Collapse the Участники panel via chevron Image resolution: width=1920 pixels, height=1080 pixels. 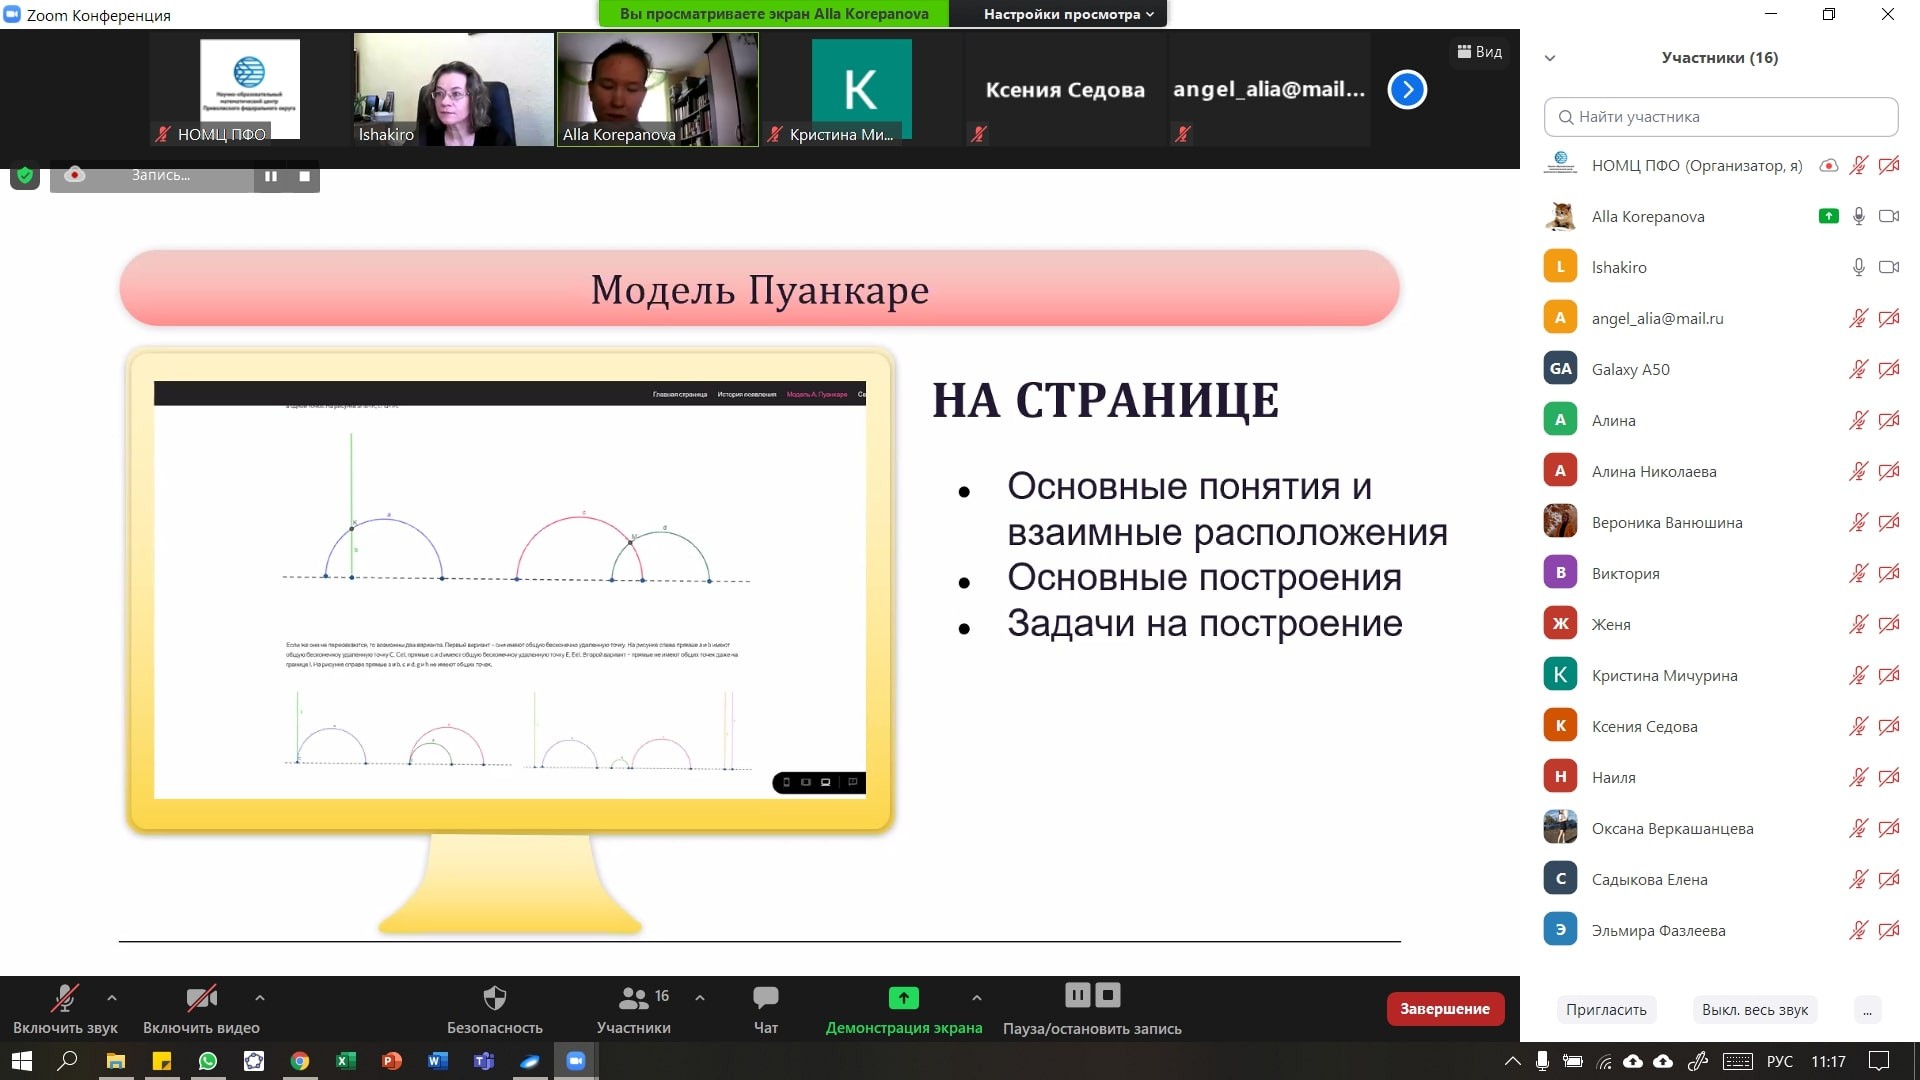pos(1548,58)
